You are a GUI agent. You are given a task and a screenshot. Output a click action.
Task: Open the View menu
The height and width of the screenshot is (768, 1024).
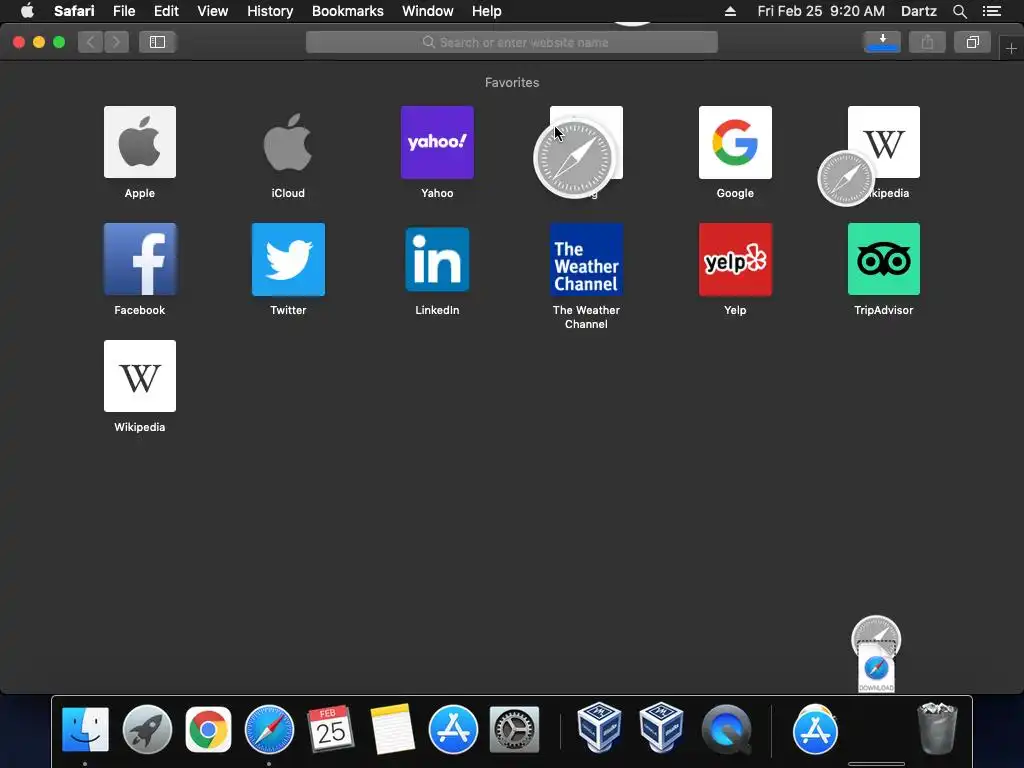[212, 11]
